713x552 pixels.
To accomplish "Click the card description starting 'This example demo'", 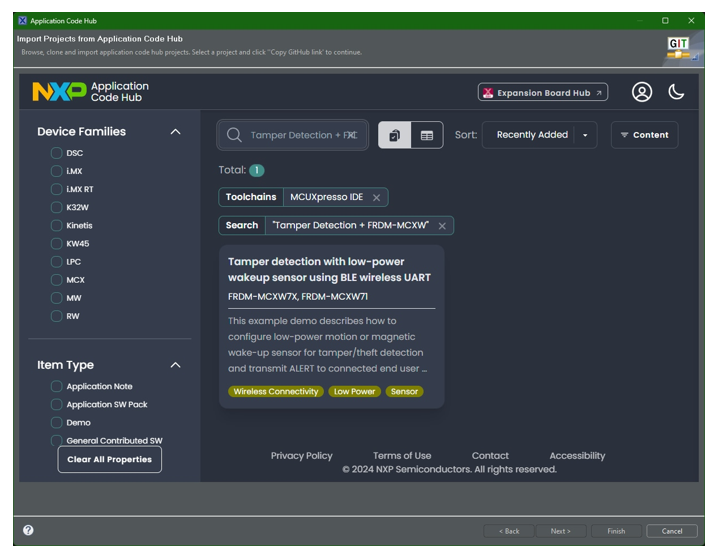I will (x=327, y=345).
